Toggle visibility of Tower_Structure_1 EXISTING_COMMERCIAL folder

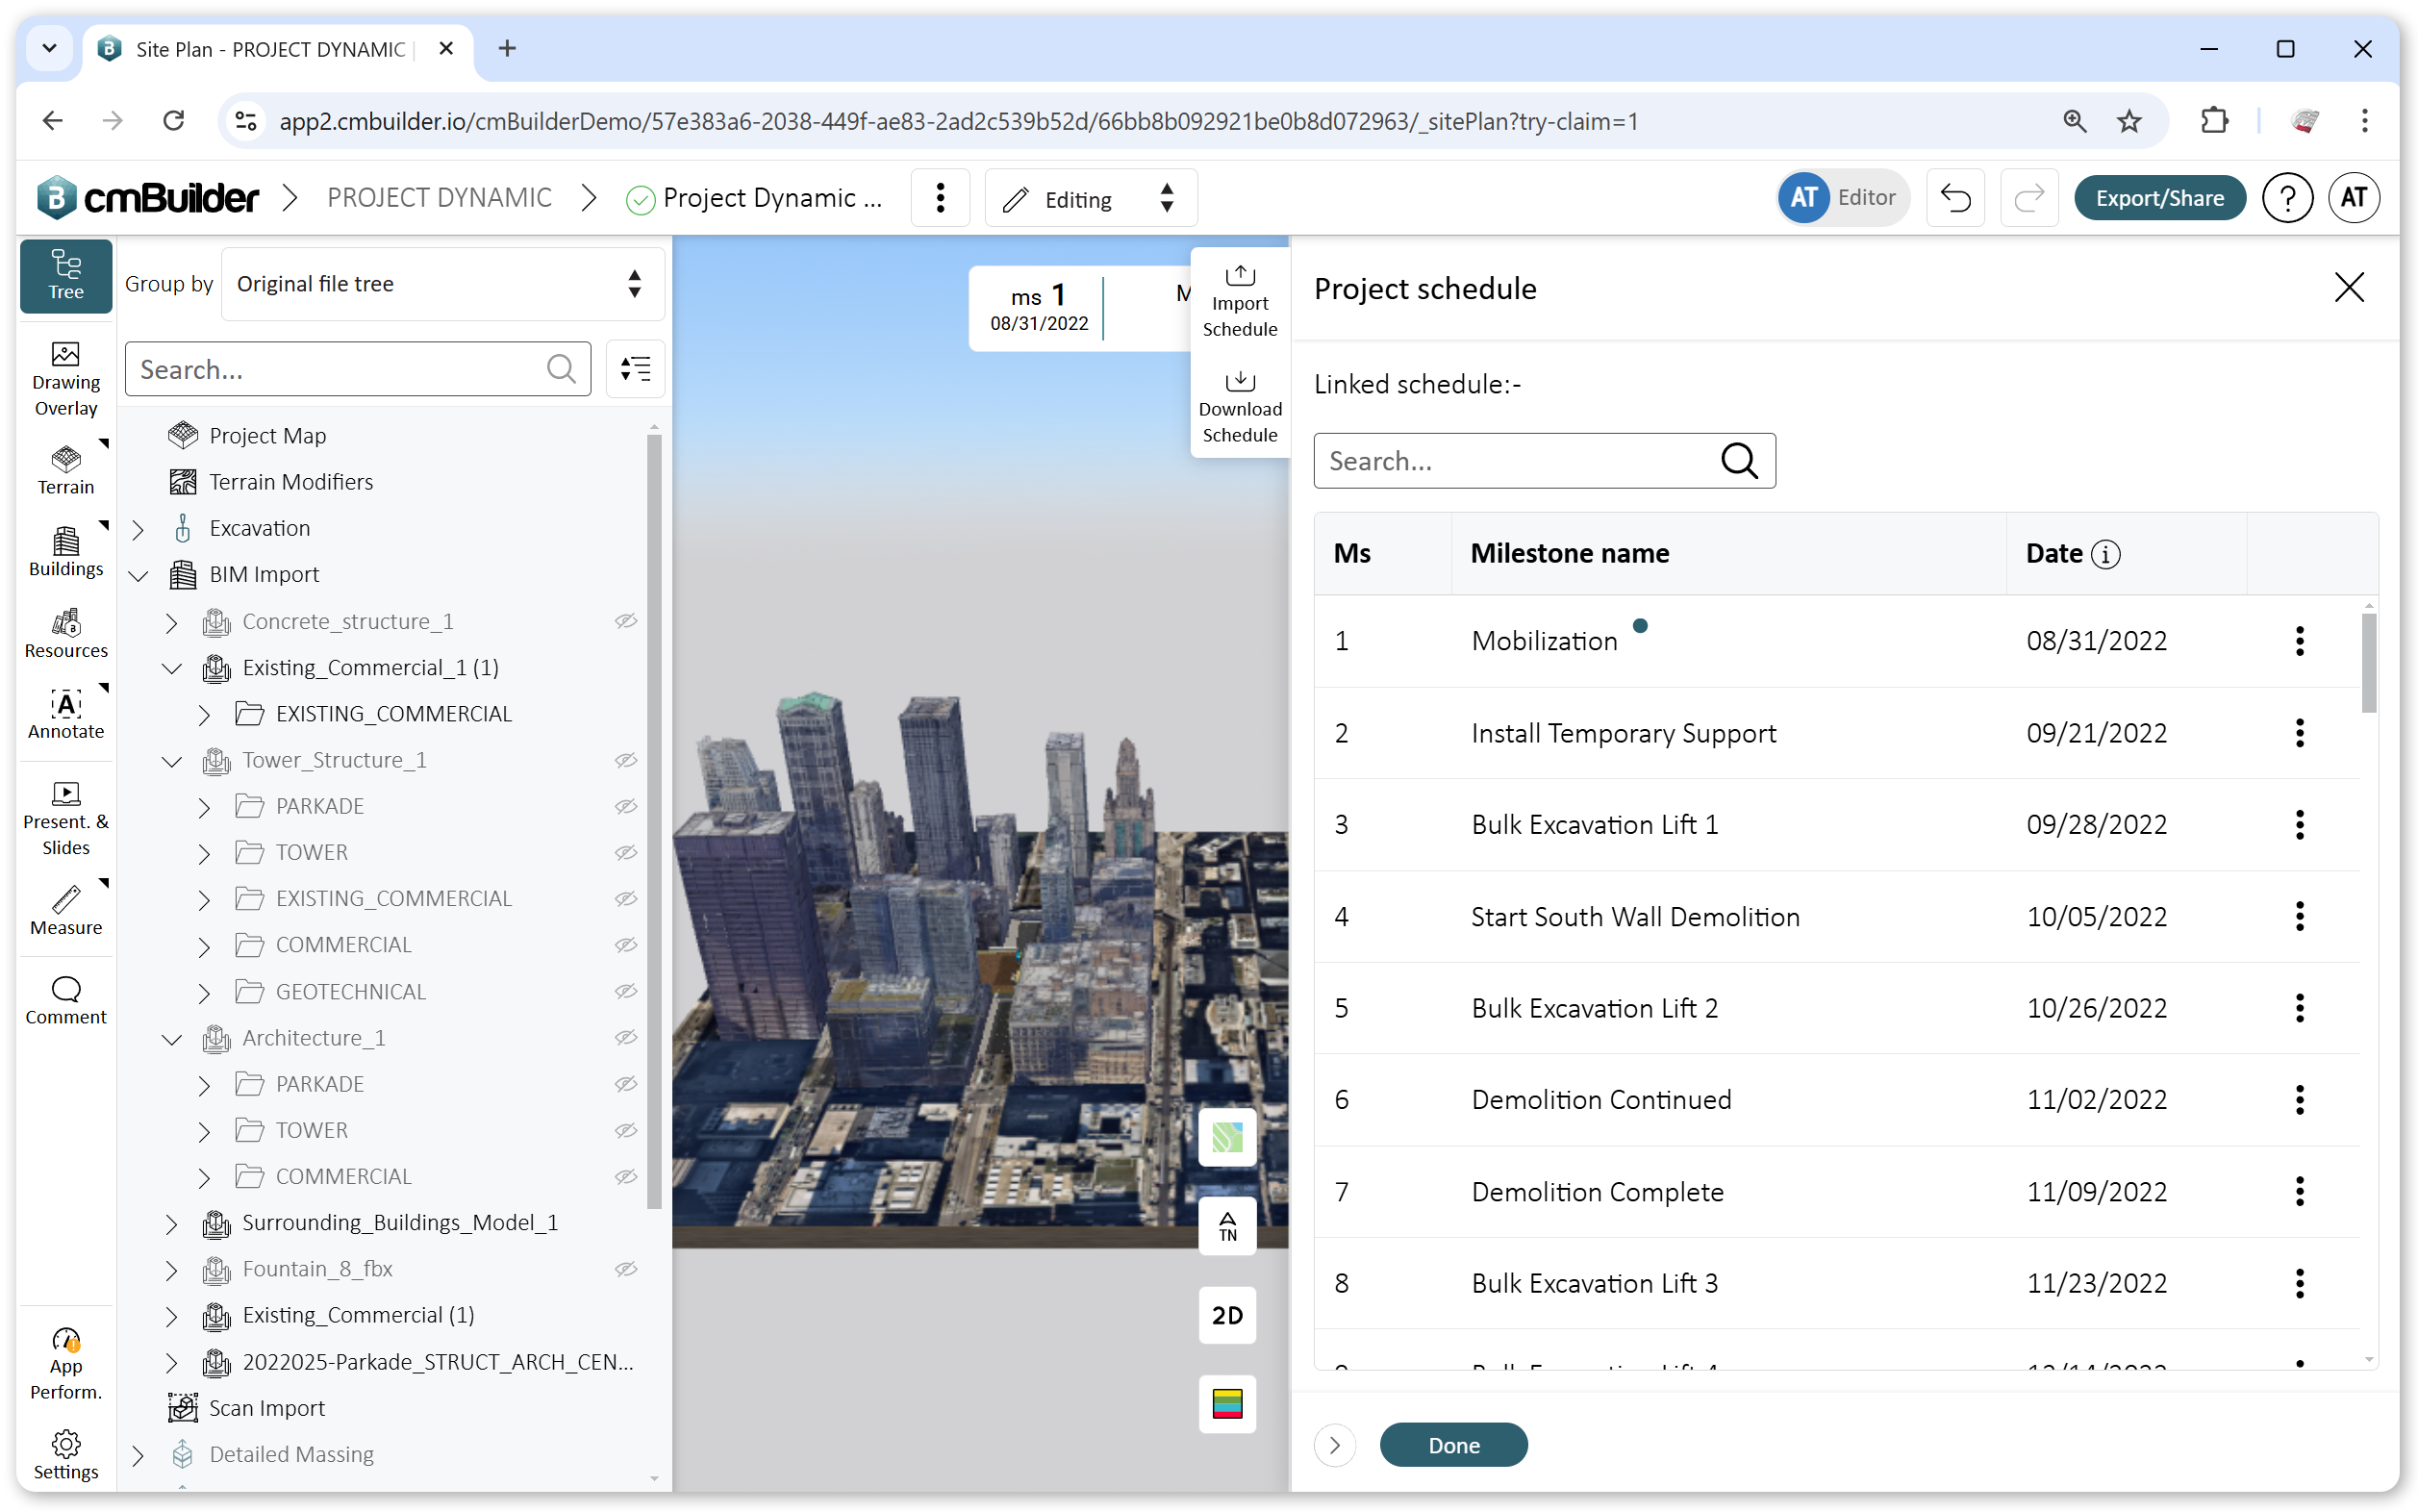point(626,898)
